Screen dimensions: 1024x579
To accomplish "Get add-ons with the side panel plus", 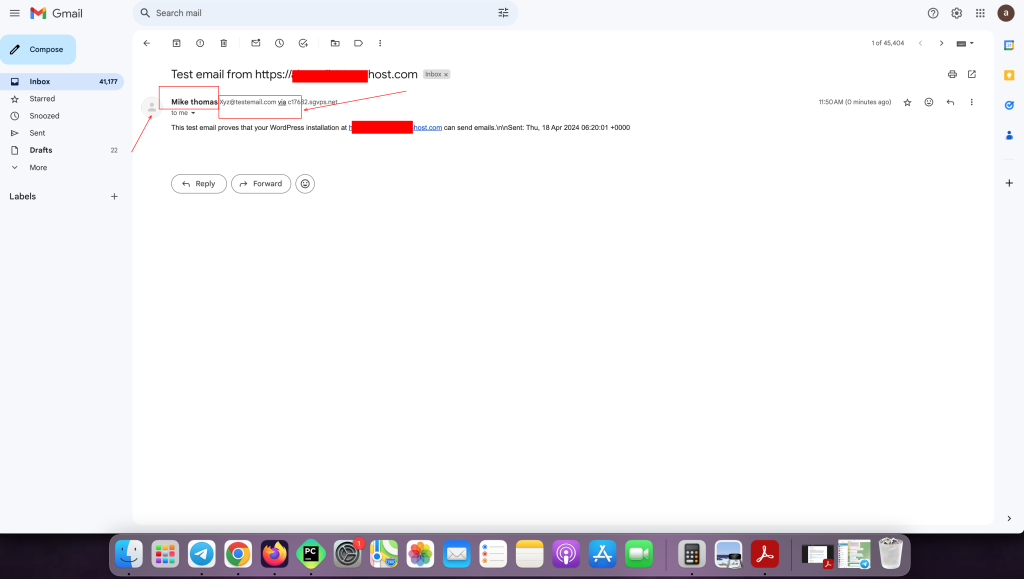I will pyautogui.click(x=1009, y=183).
